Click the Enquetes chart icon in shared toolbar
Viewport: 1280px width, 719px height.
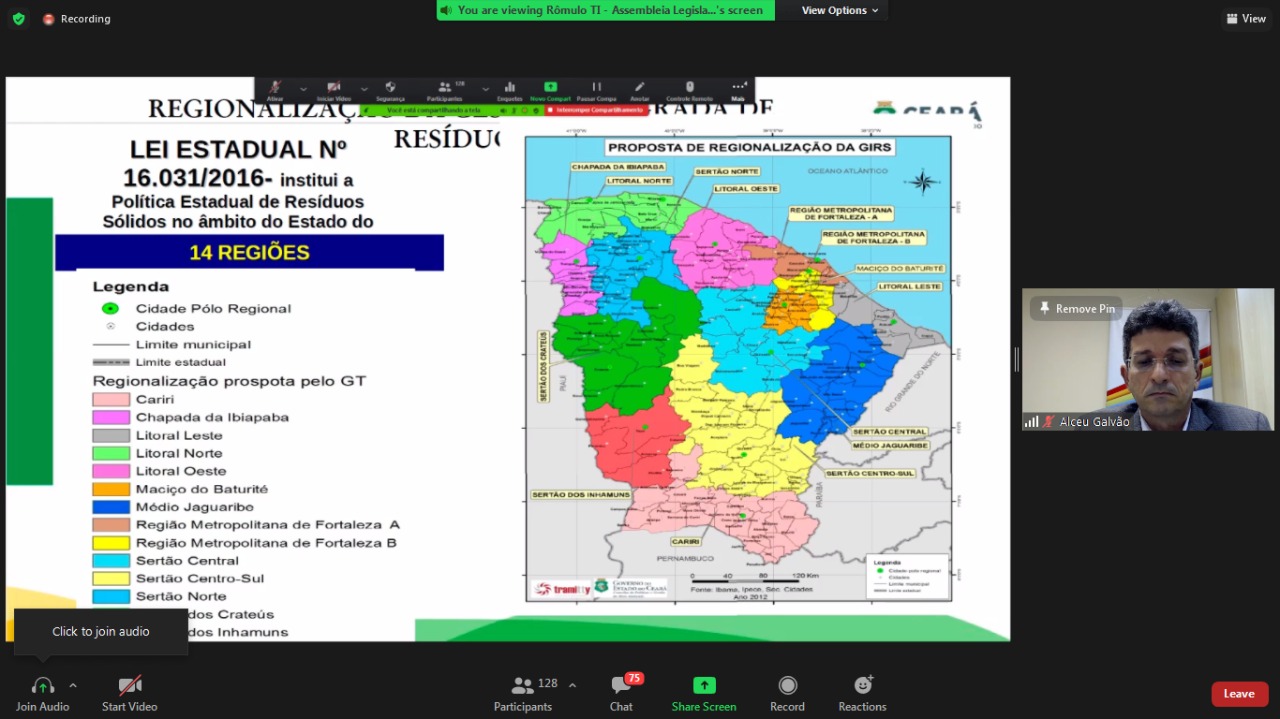509,89
